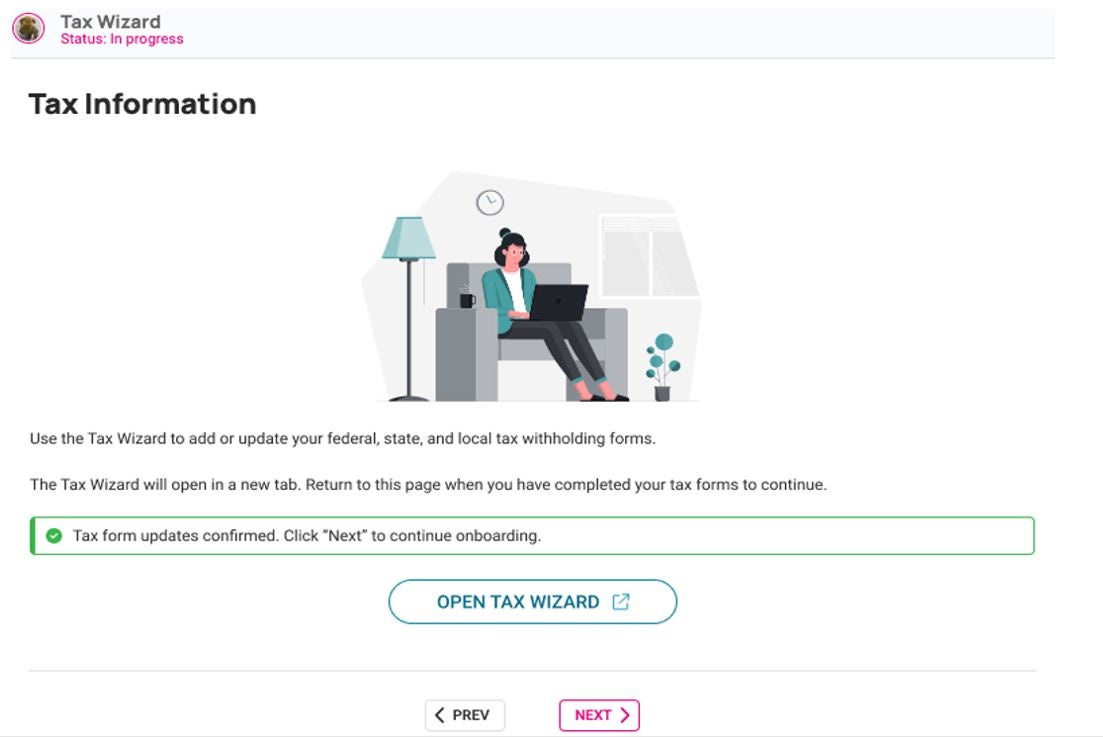Click the woman with laptop illustration

pyautogui.click(x=549, y=315)
